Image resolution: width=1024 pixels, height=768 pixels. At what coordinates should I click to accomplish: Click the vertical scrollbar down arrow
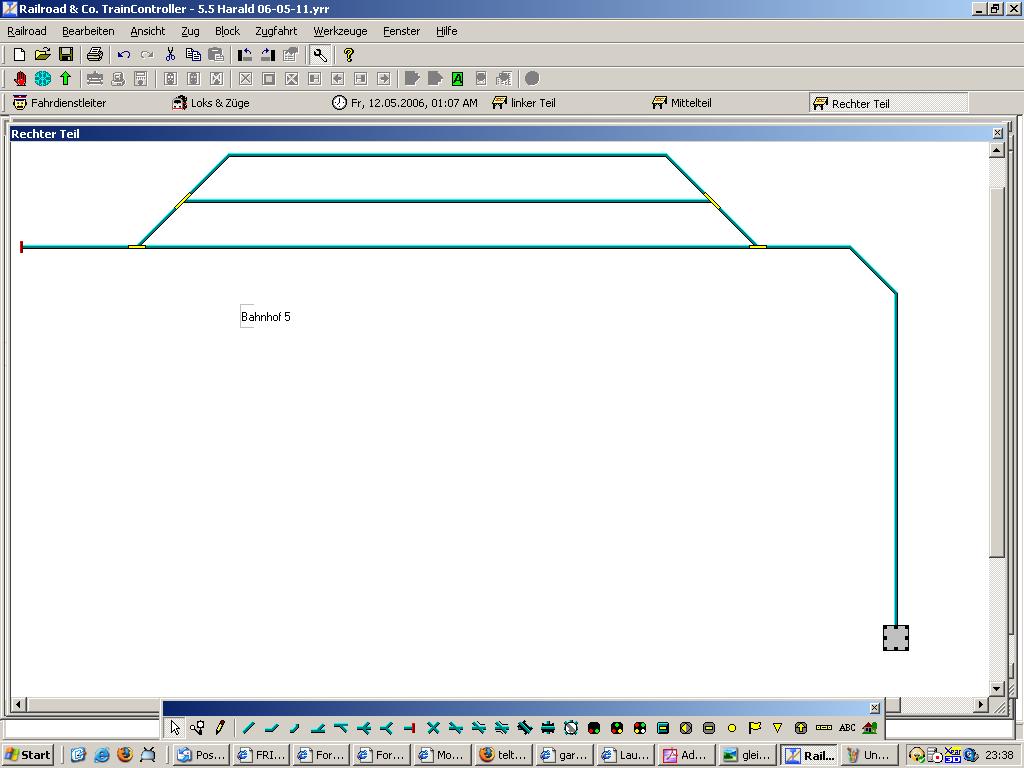click(x=996, y=689)
